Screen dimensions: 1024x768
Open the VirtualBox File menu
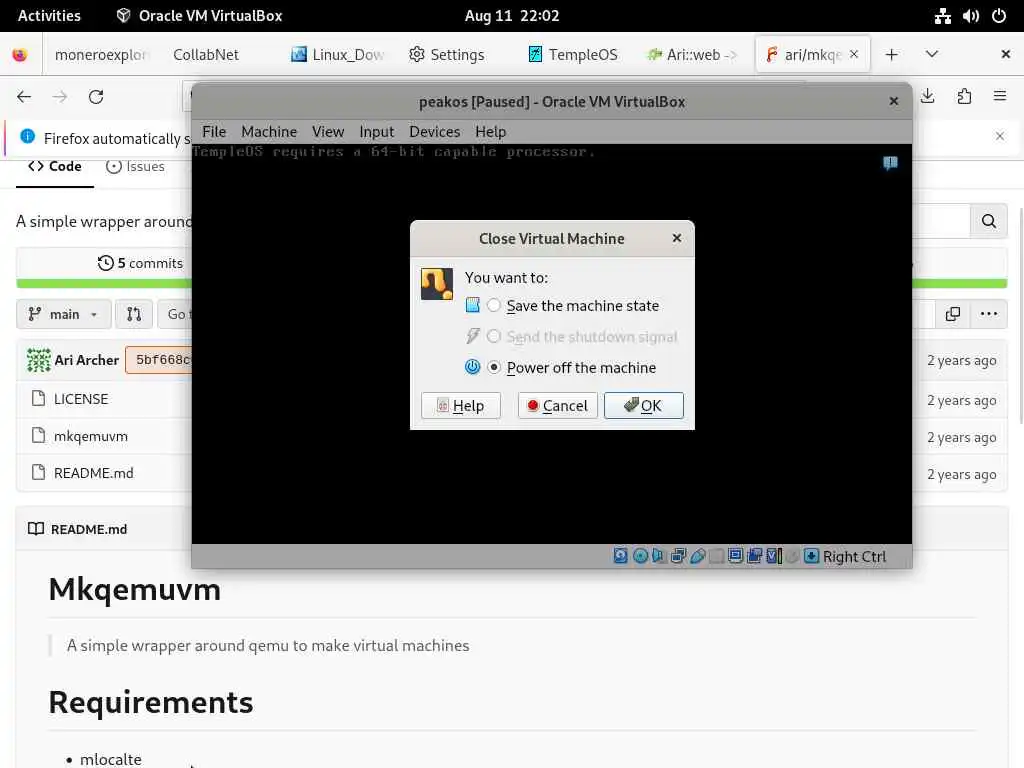214,131
